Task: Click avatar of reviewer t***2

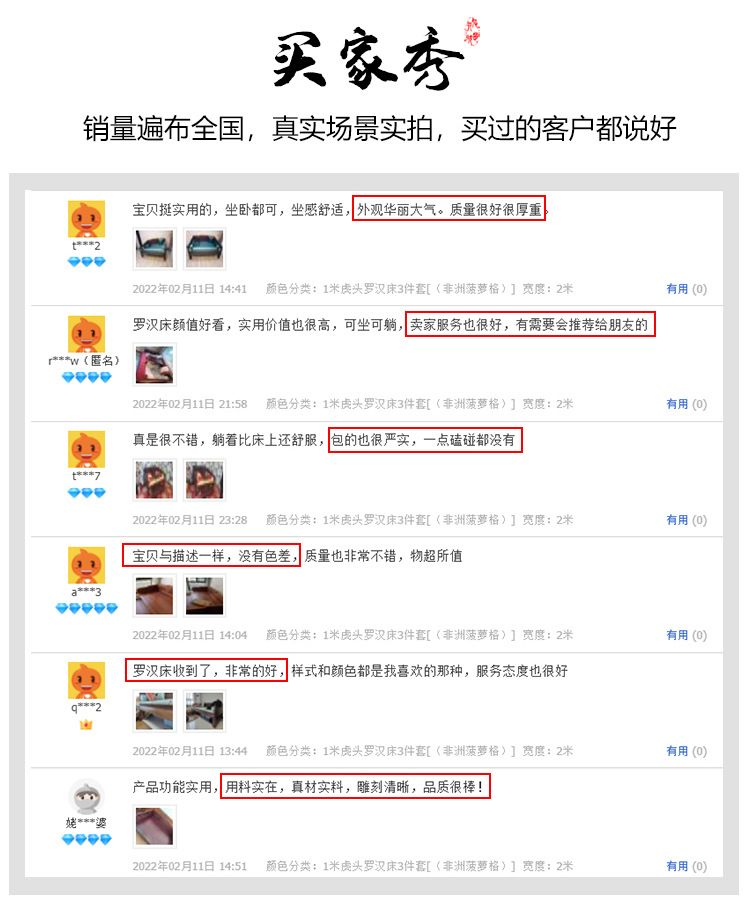Action: coord(87,218)
